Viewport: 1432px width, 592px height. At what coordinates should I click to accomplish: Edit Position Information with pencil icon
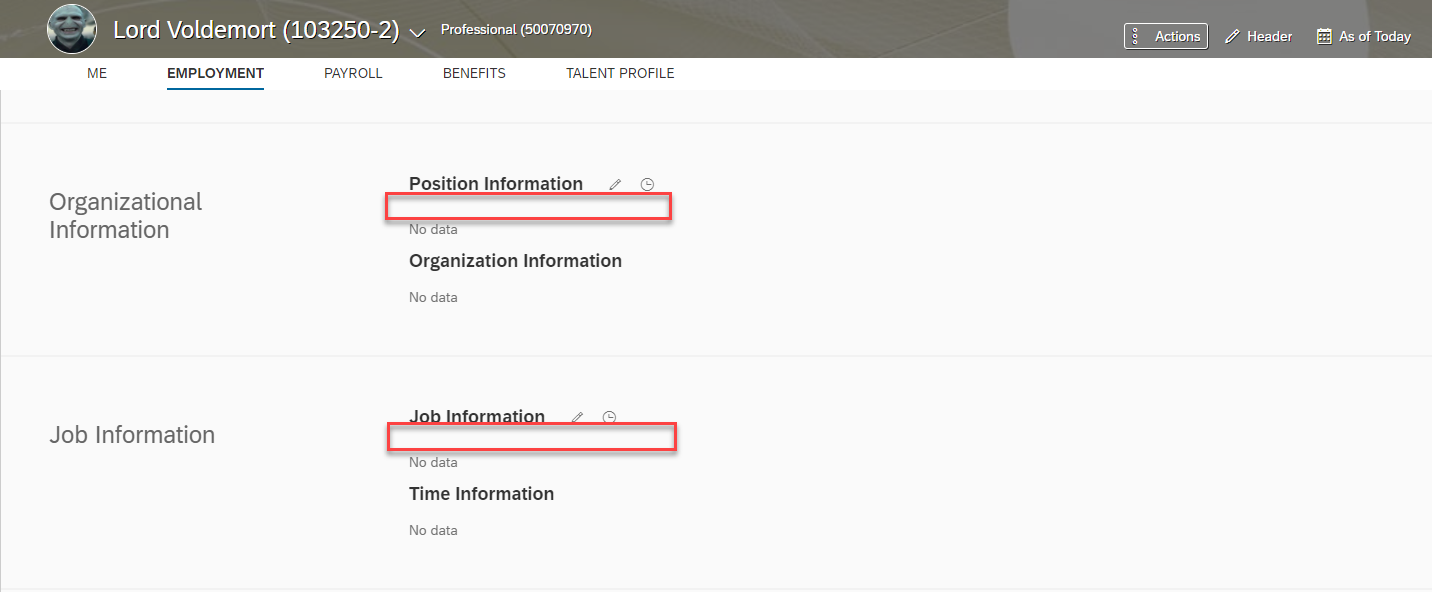[x=615, y=184]
